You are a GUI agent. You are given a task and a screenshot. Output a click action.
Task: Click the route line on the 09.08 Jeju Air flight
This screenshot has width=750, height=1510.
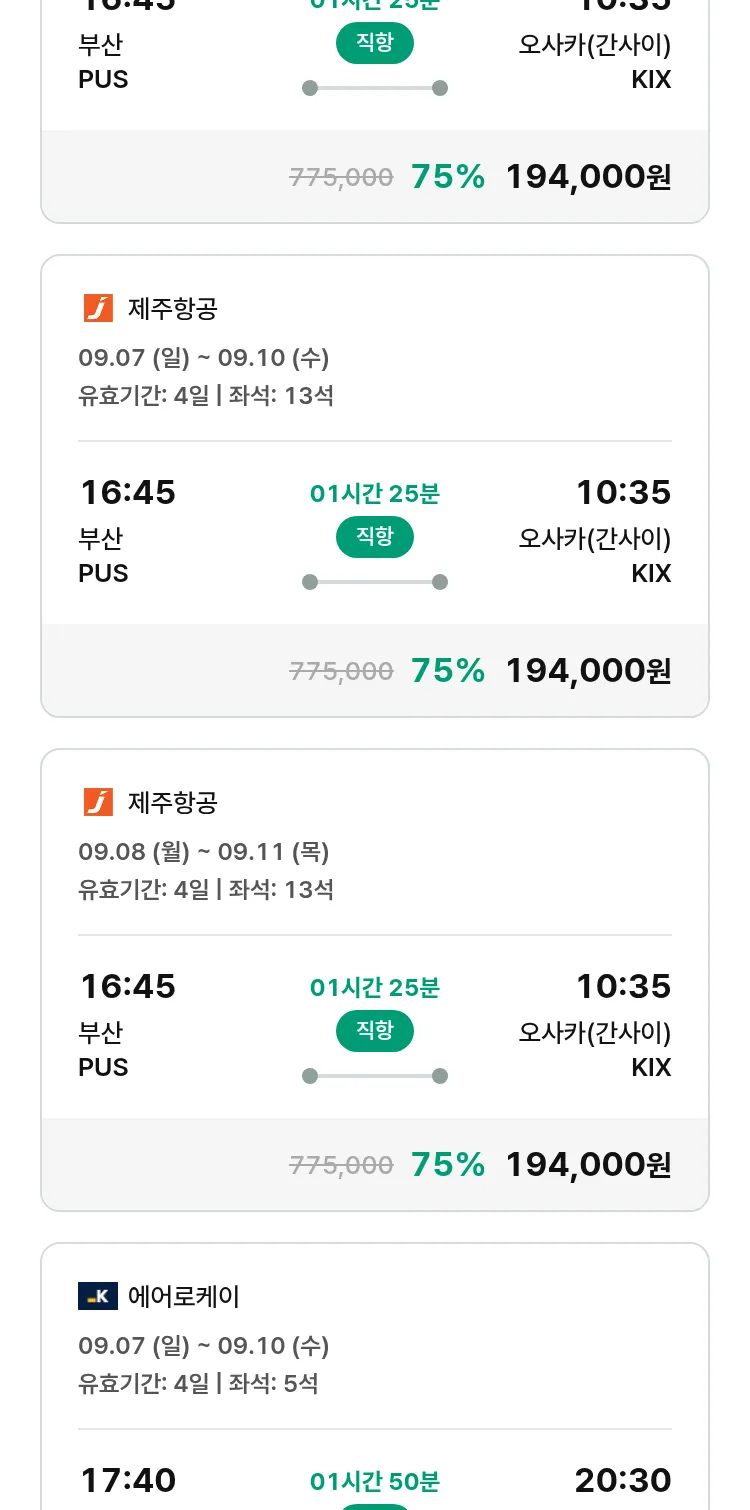[375, 1076]
